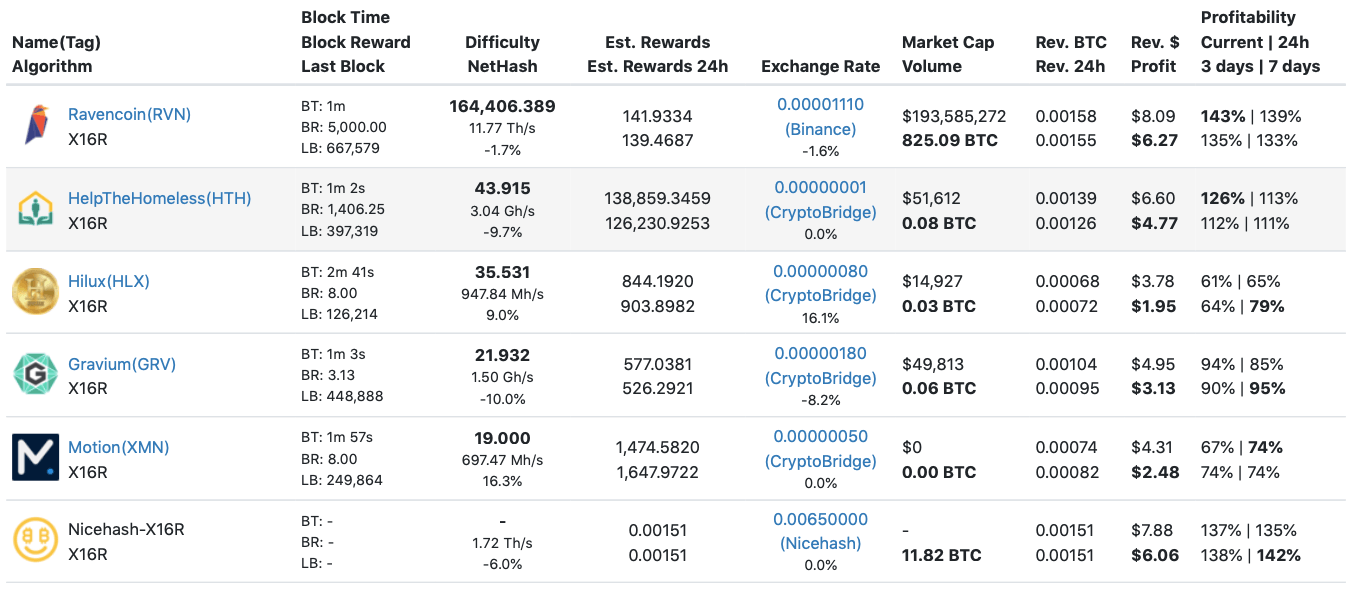Click the Gravium green gem icon
The height and width of the screenshot is (600, 1356).
[x=36, y=375]
